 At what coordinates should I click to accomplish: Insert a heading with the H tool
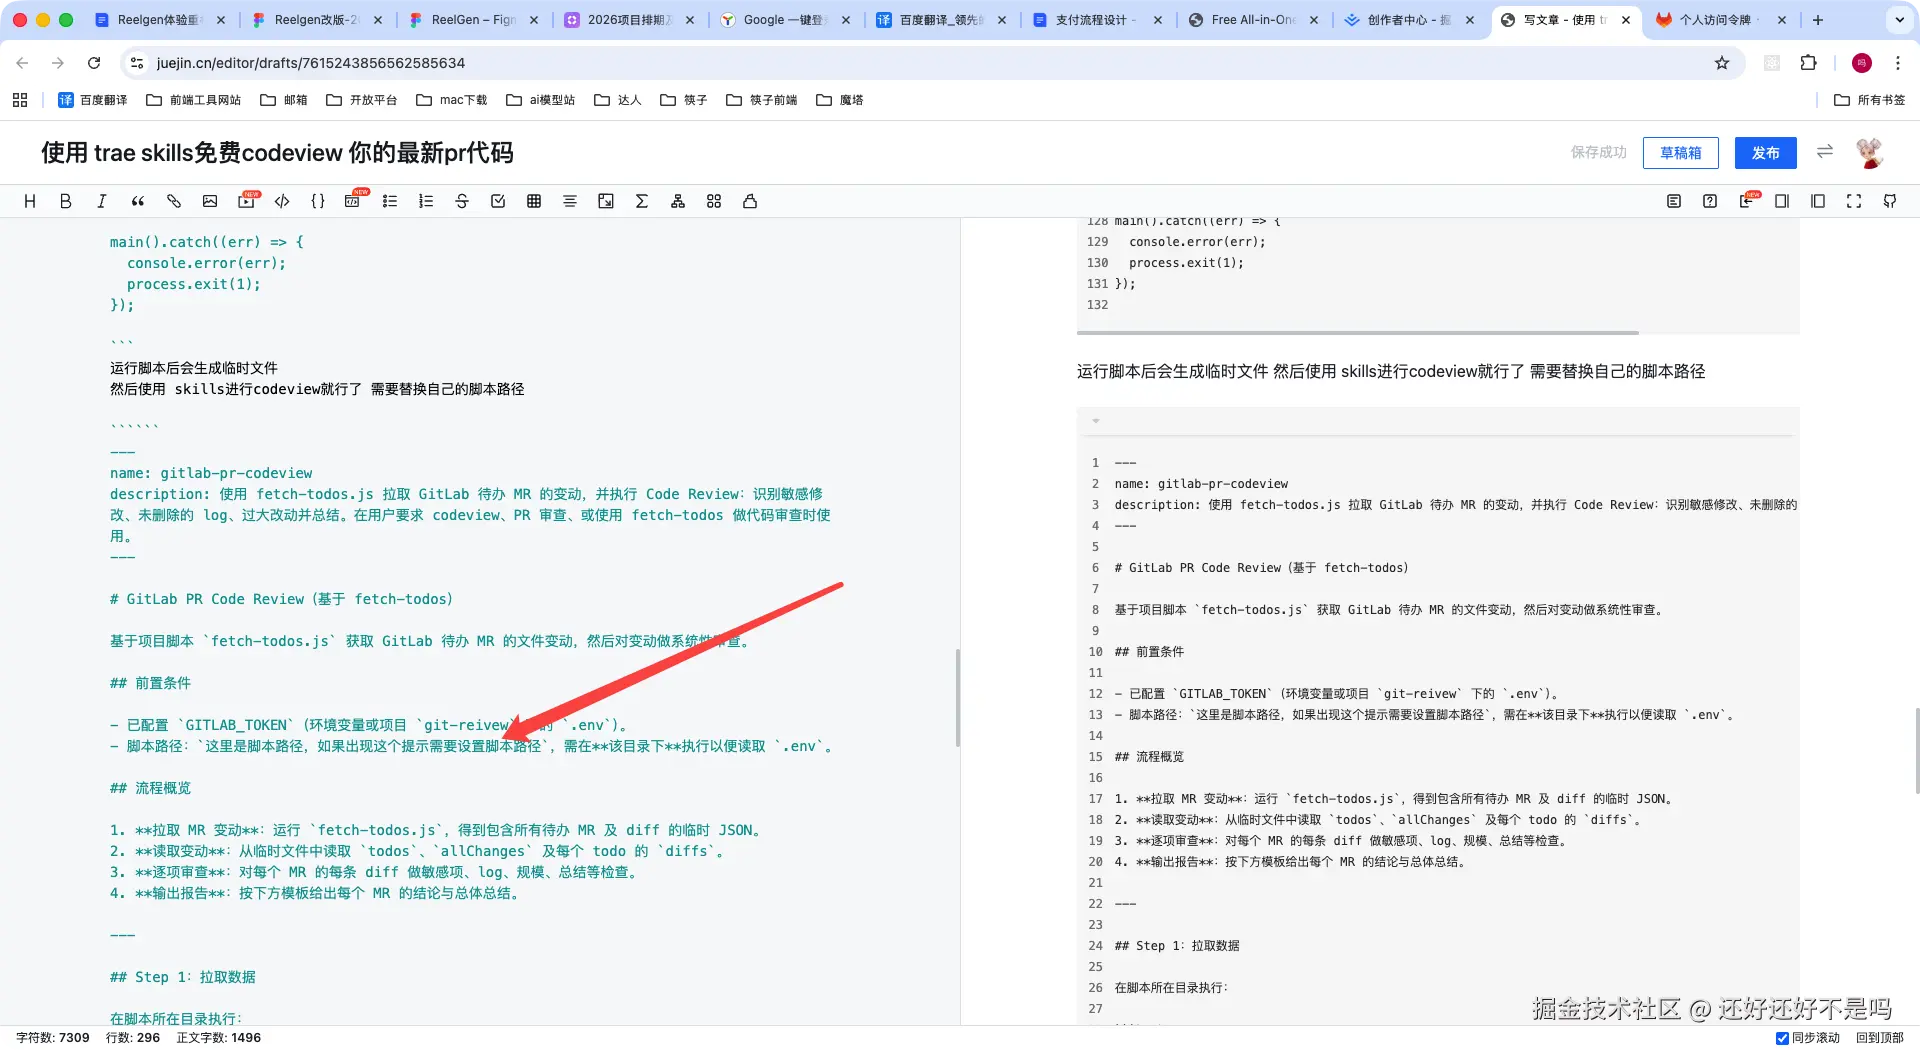click(30, 201)
